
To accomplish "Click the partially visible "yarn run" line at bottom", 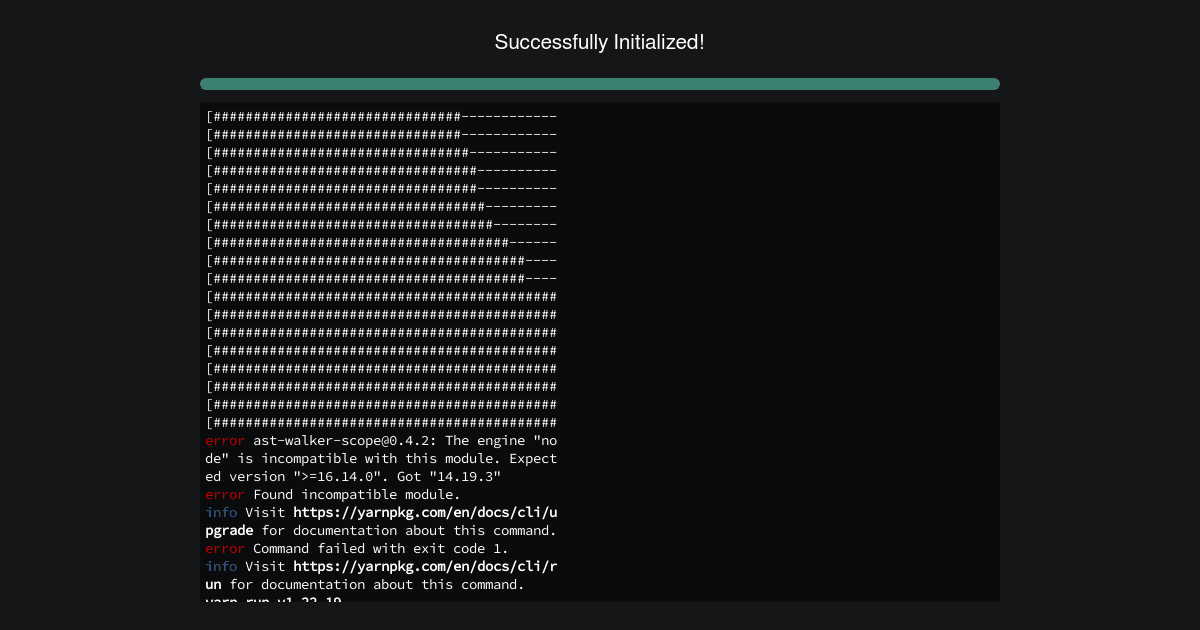I will pyautogui.click(x=274, y=599).
